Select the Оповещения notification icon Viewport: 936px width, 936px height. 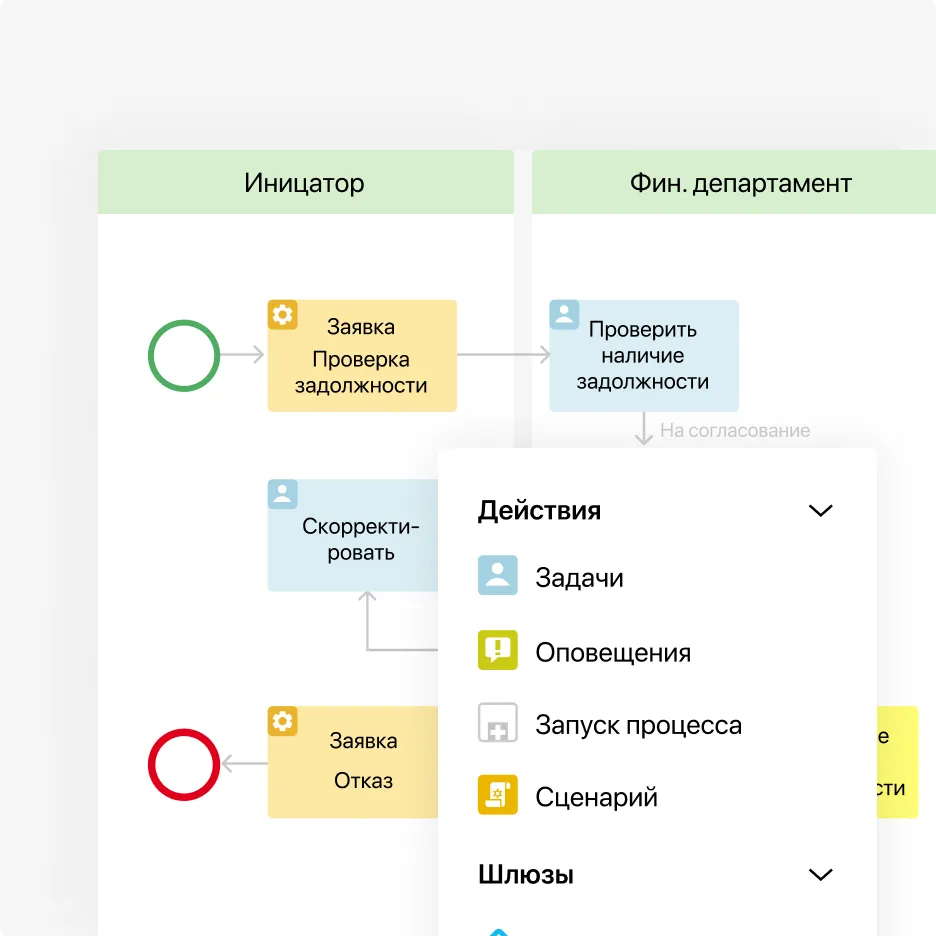[x=497, y=650]
